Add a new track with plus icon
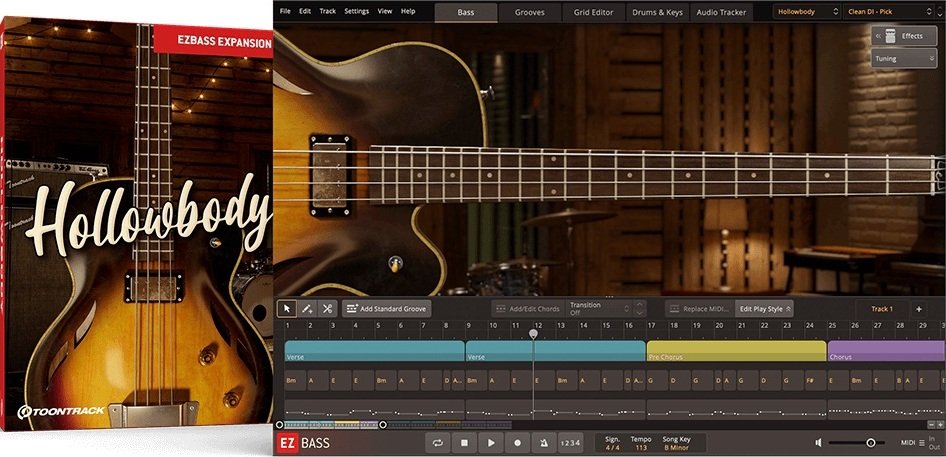This screenshot has width=946, height=457. click(919, 308)
